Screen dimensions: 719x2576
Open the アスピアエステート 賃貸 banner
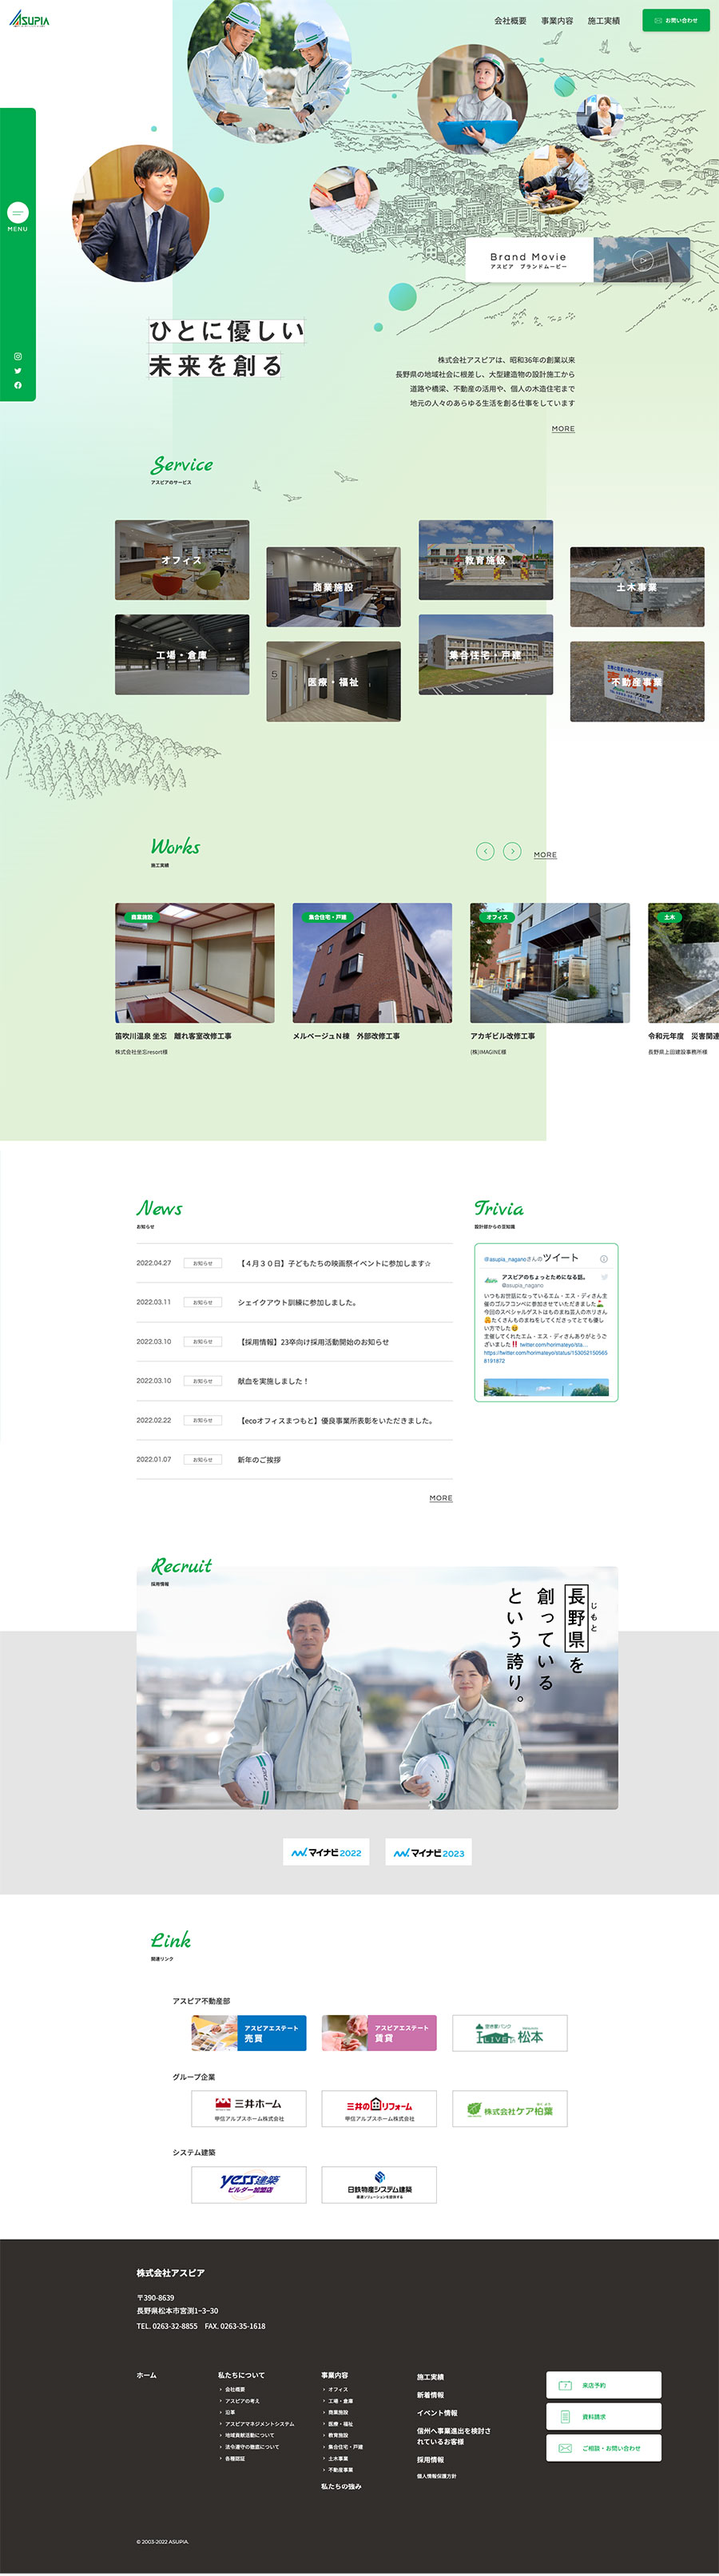[x=379, y=2033]
